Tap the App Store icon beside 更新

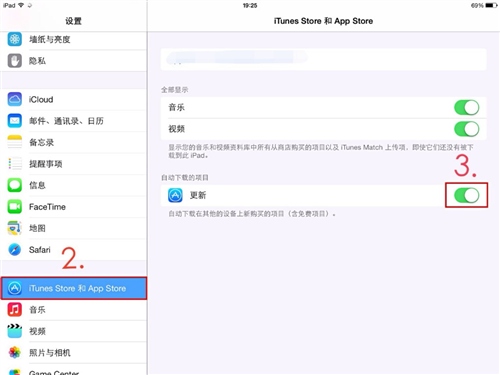(x=175, y=195)
